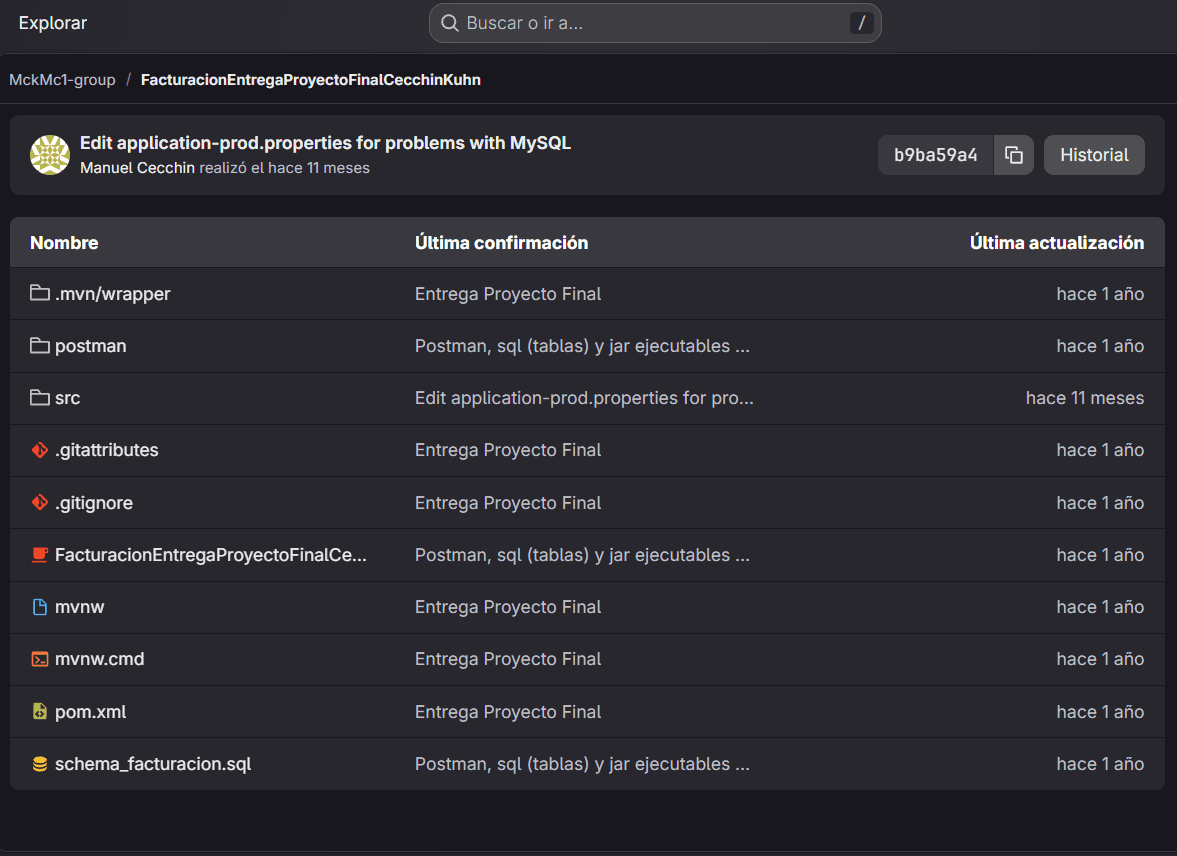Open the pom.xml file
This screenshot has height=856, width=1177.
tap(90, 712)
